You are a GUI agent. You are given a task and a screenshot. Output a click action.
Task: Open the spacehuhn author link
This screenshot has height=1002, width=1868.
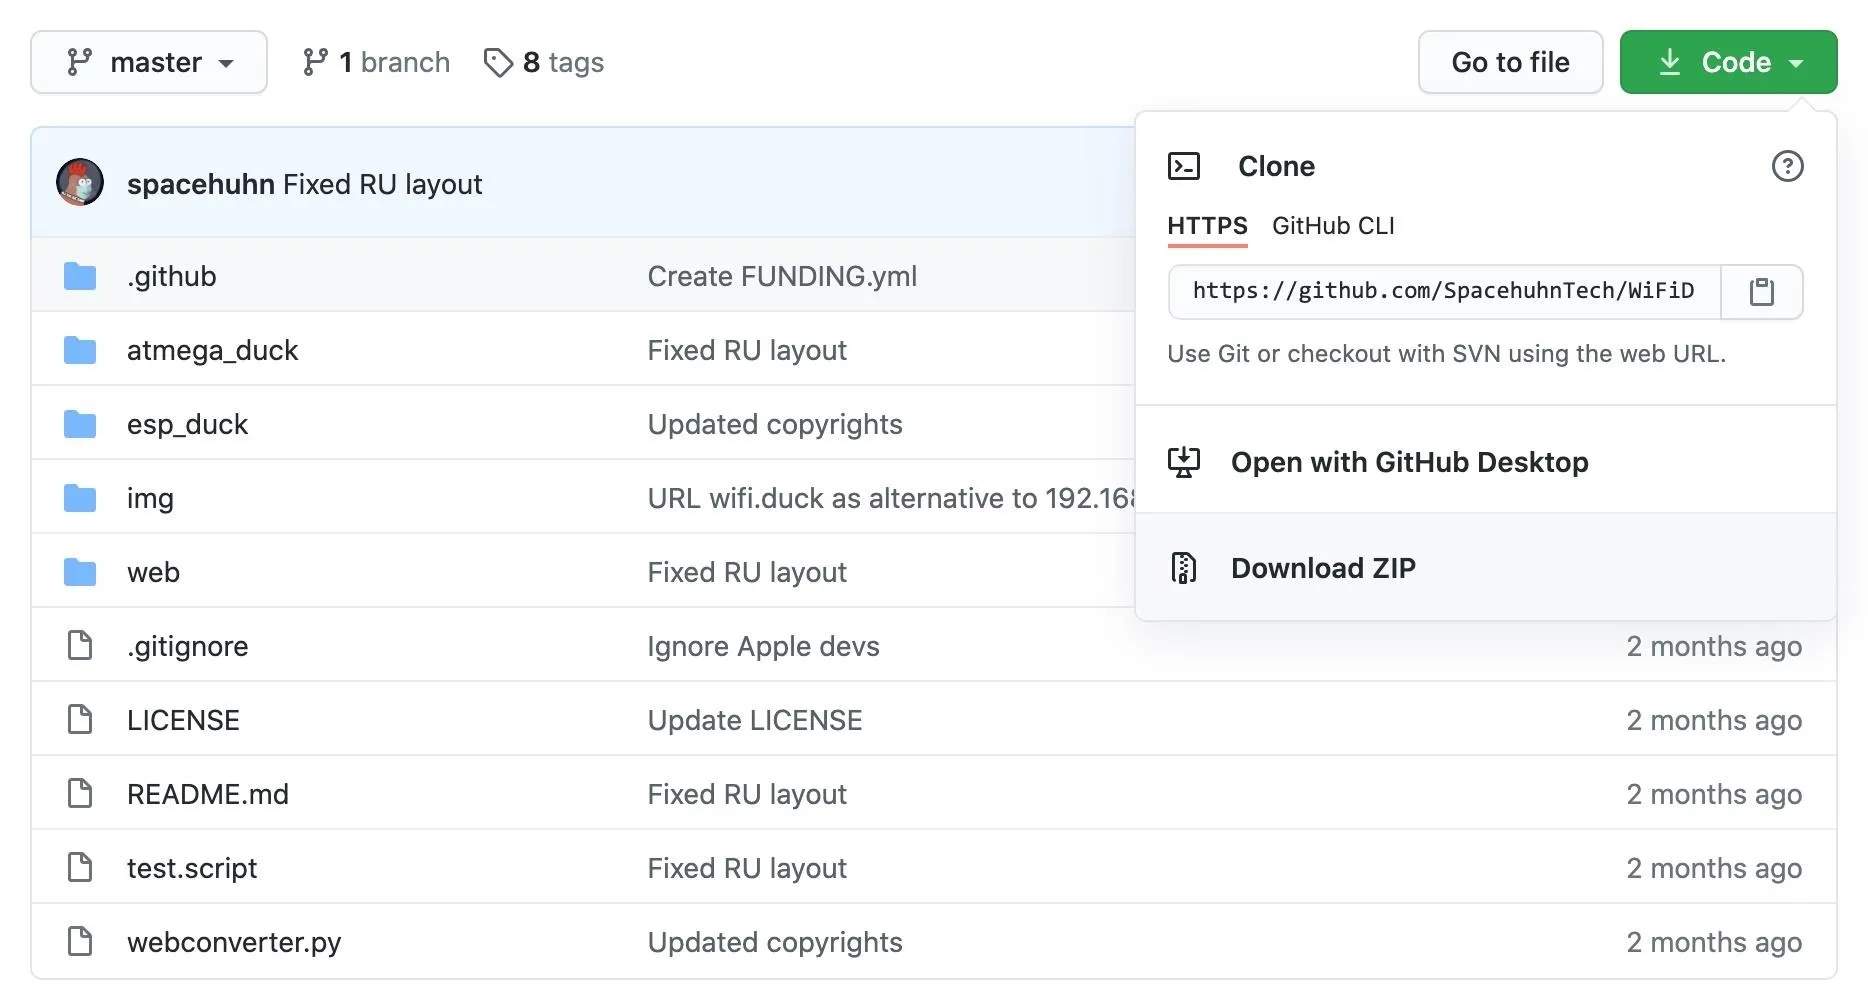[x=201, y=184]
